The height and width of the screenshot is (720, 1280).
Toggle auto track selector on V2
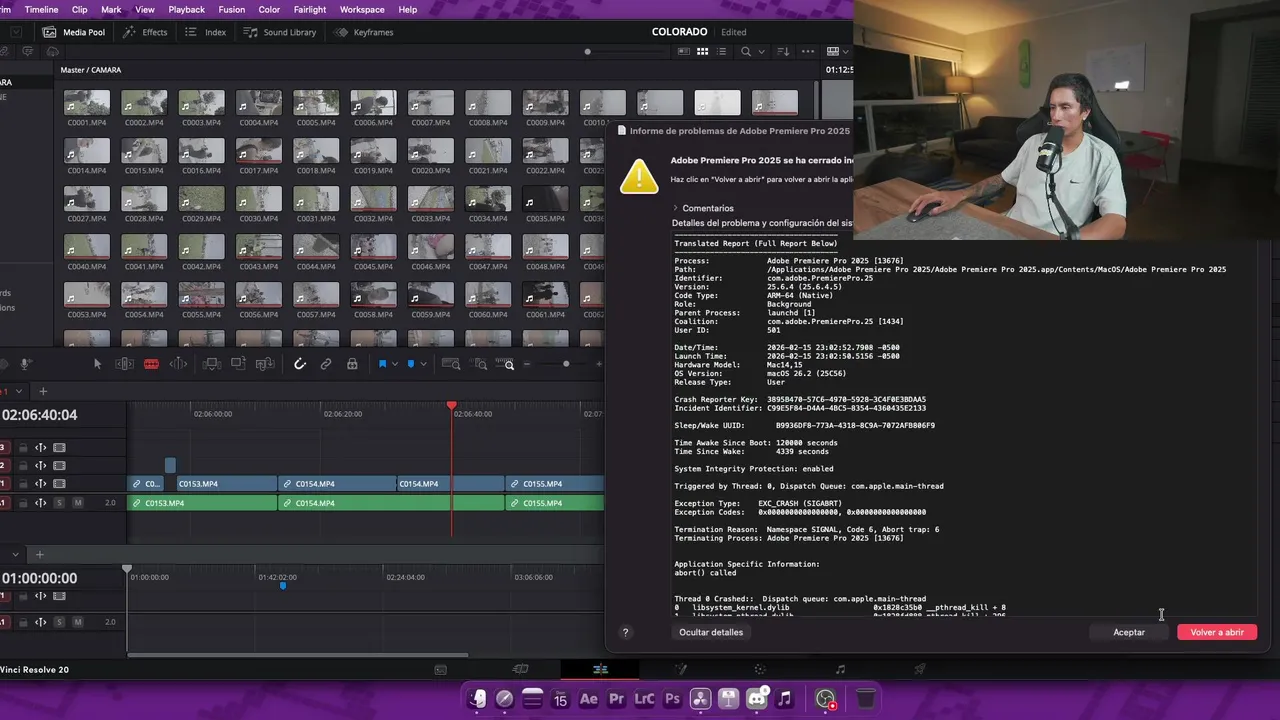41,466
